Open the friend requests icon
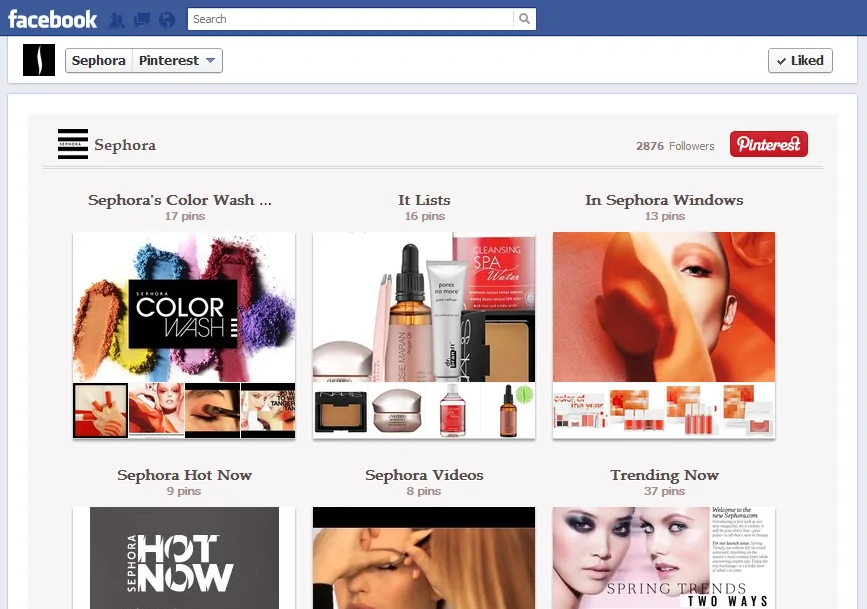The width and height of the screenshot is (867, 609). click(116, 20)
